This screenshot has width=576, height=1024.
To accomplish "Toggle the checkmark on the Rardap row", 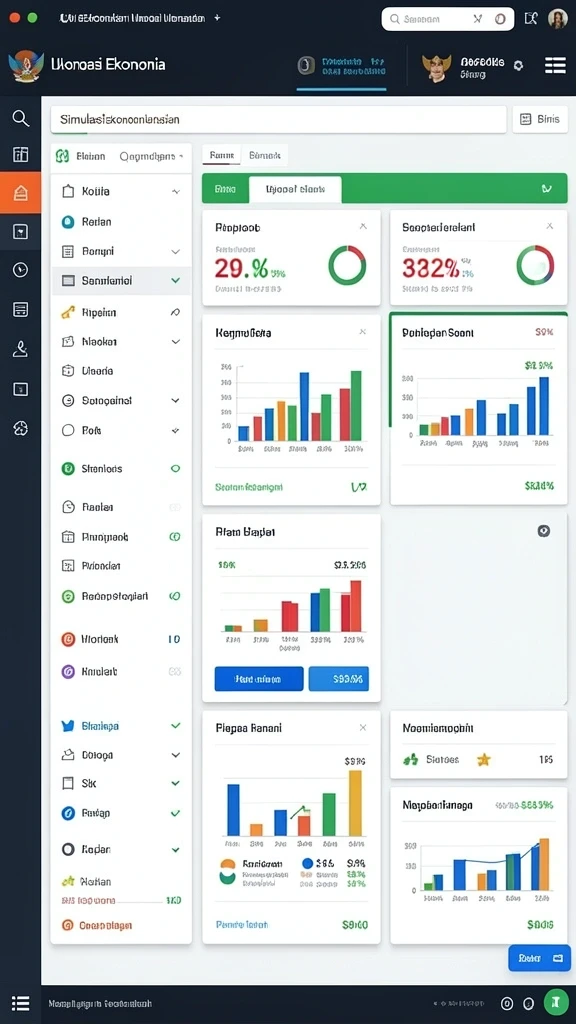I will pos(175,814).
